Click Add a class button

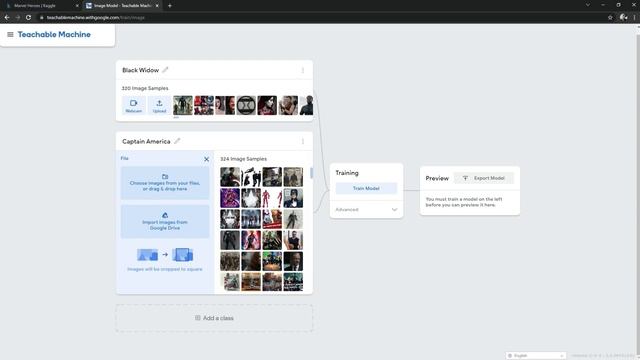(x=214, y=318)
